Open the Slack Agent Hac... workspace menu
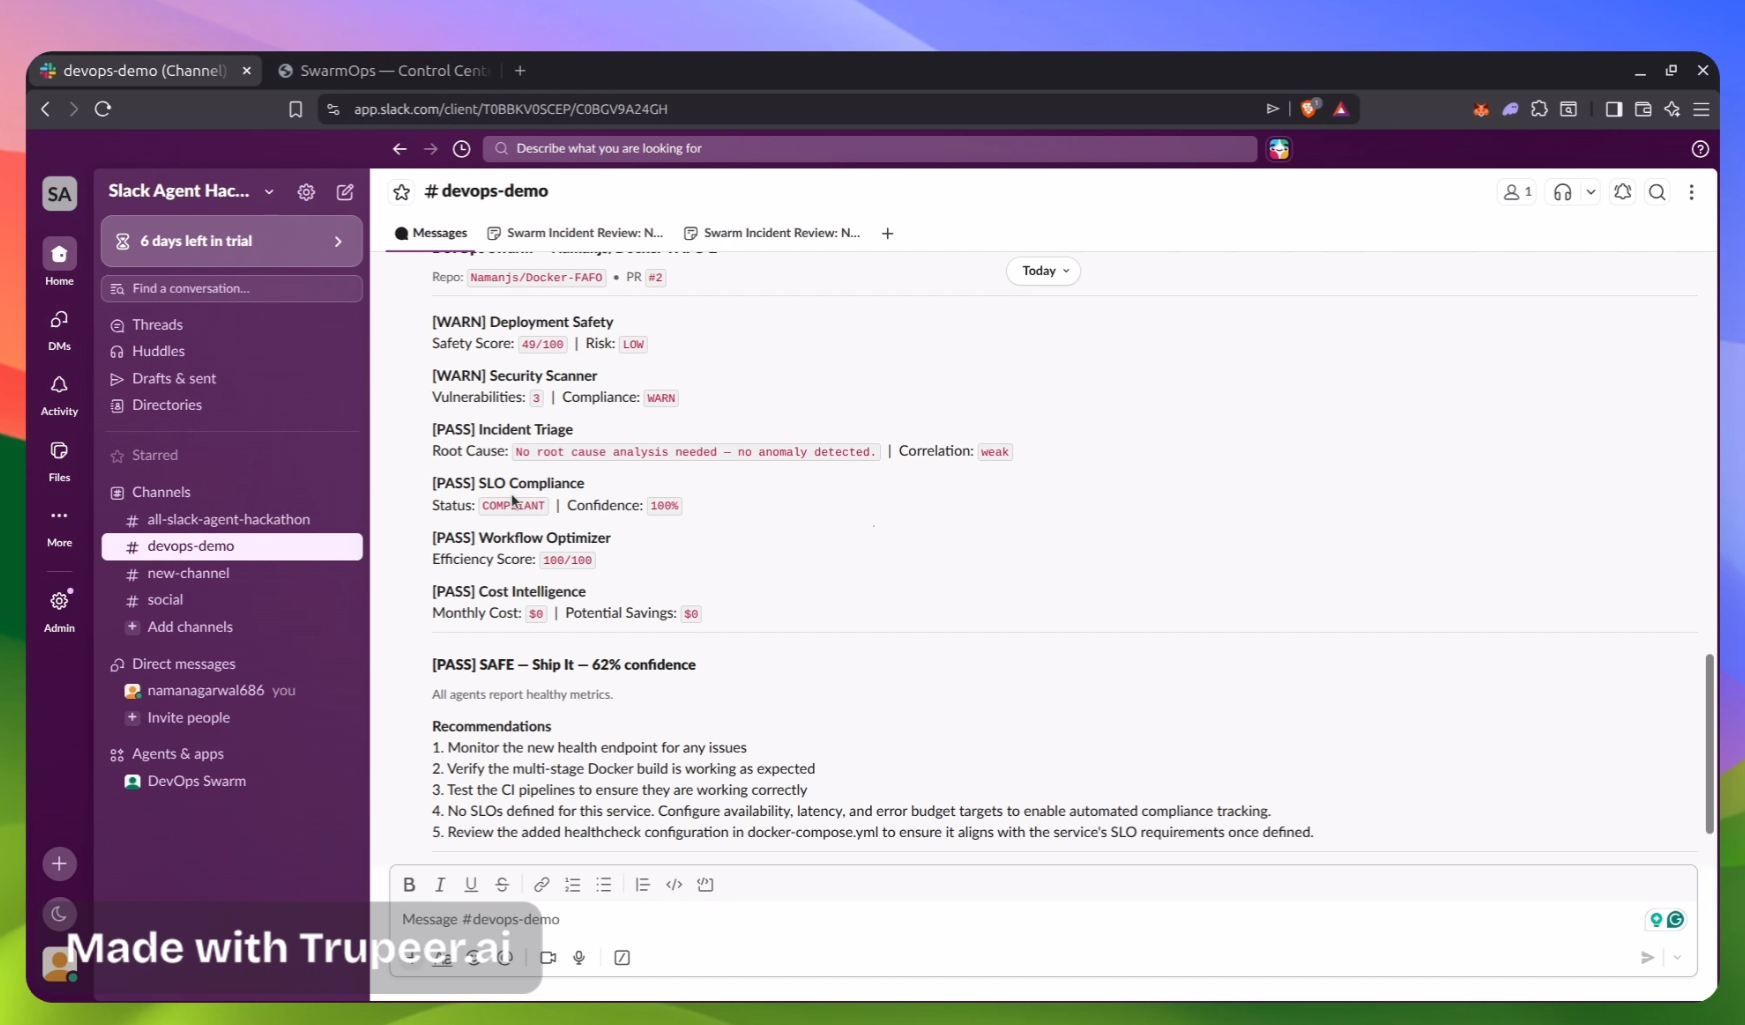 [191, 191]
